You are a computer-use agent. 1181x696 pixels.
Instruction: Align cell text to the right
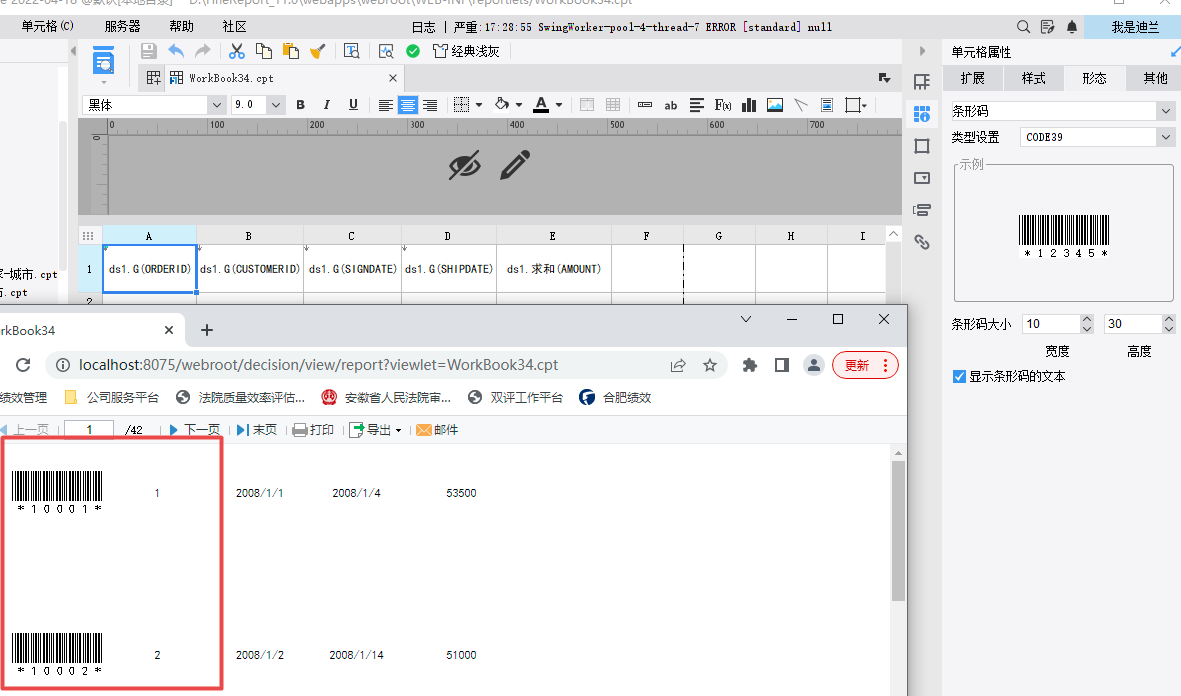pos(430,105)
